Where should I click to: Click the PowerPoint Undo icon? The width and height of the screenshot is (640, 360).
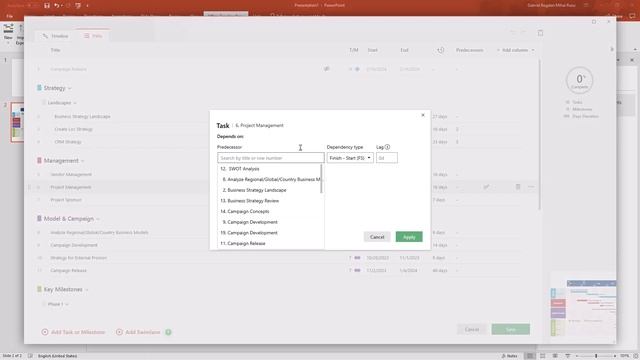pos(57,5)
